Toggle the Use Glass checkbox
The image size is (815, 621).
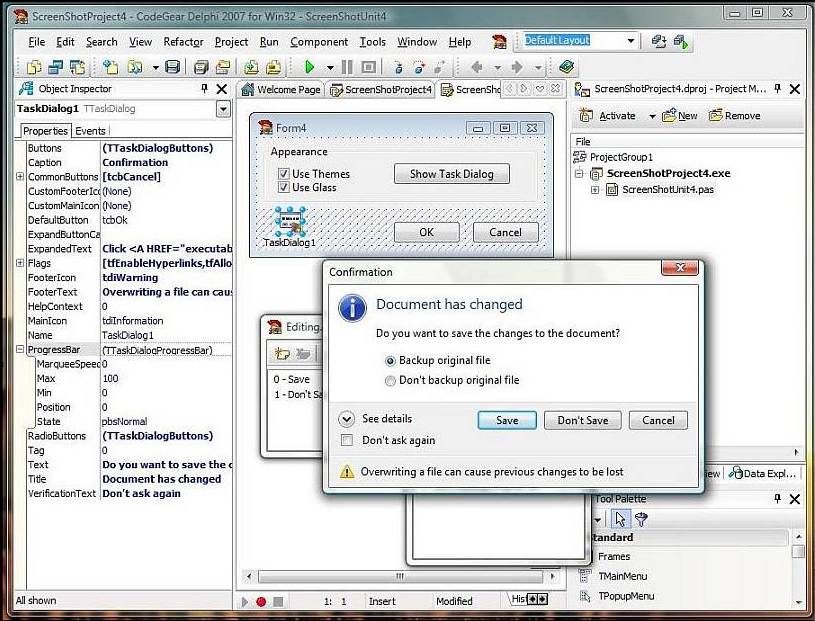point(284,188)
